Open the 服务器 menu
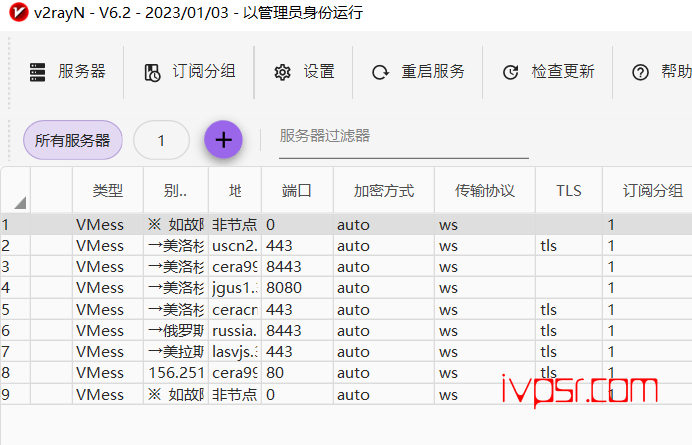 pos(68,72)
